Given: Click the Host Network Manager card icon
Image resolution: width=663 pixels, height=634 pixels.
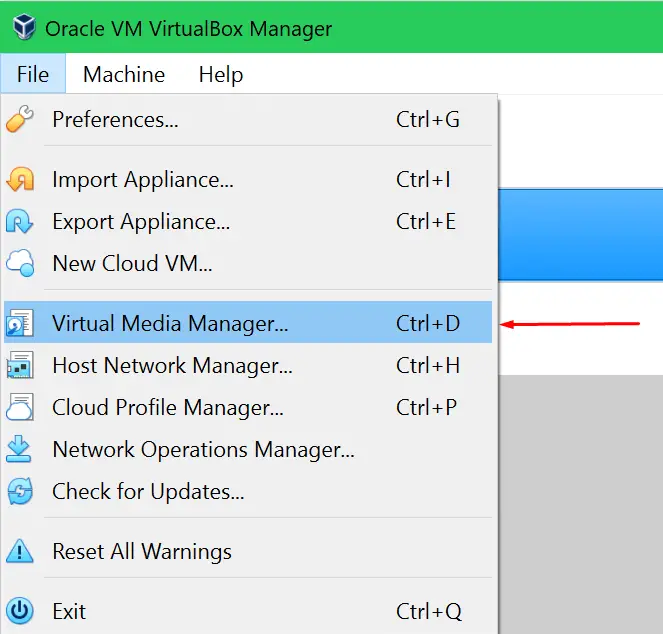Looking at the screenshot, I should (x=19, y=365).
